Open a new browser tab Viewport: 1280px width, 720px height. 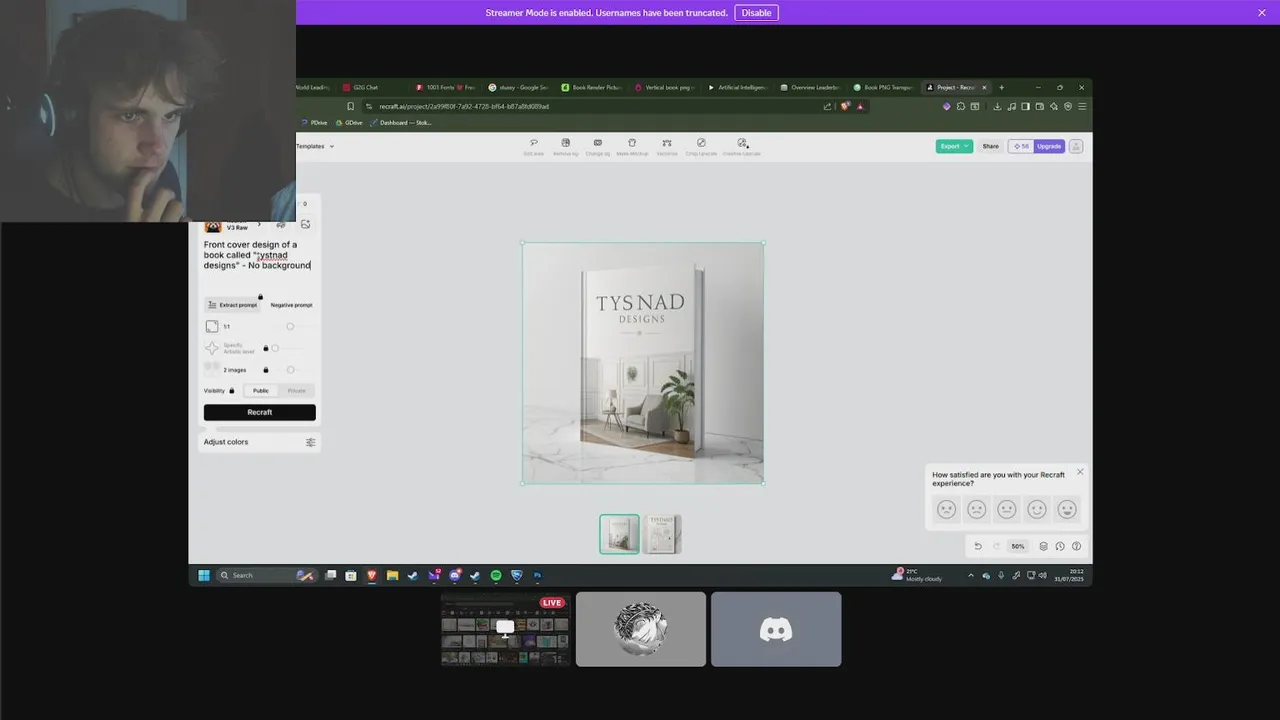coord(1001,87)
